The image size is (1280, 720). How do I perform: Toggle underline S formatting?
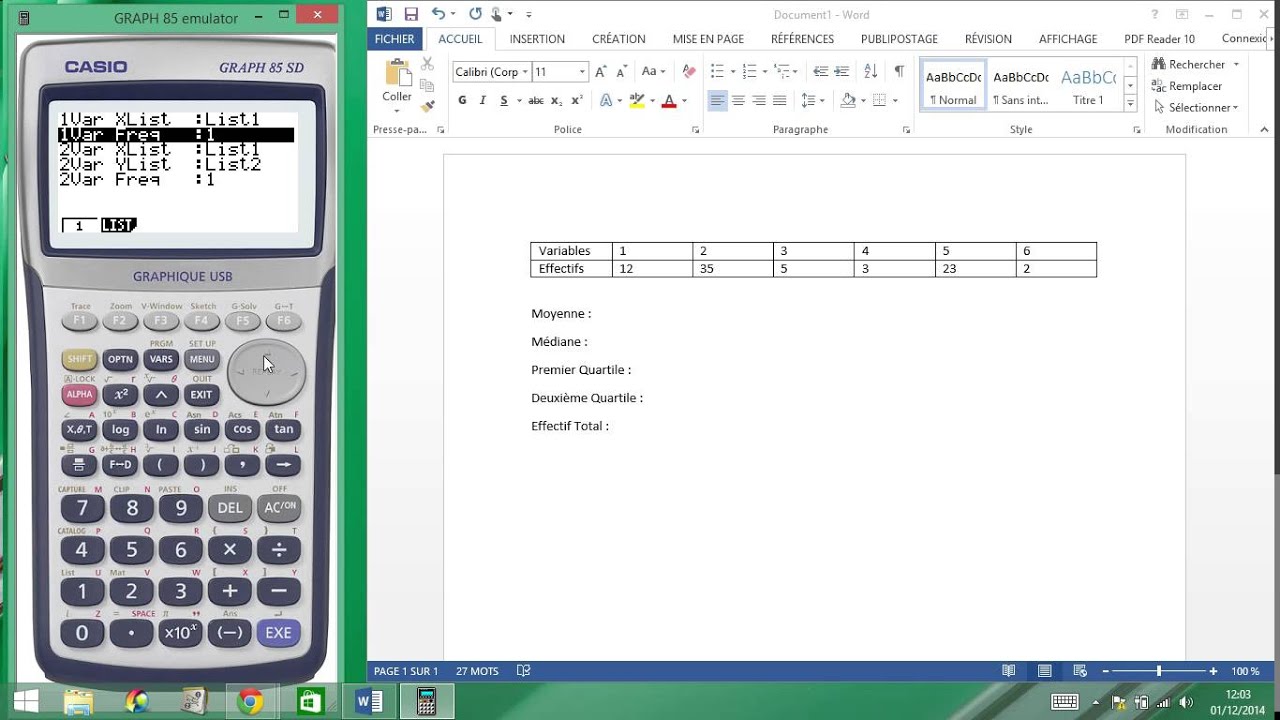(504, 100)
